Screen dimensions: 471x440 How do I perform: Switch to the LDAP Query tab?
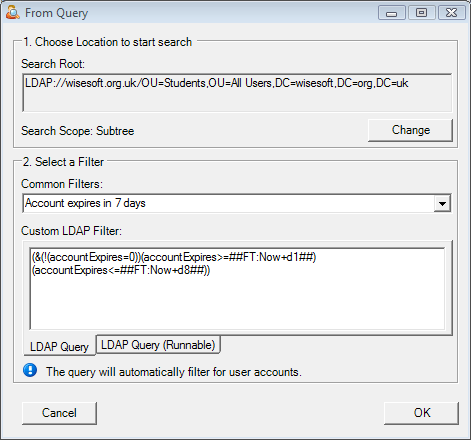tap(59, 346)
